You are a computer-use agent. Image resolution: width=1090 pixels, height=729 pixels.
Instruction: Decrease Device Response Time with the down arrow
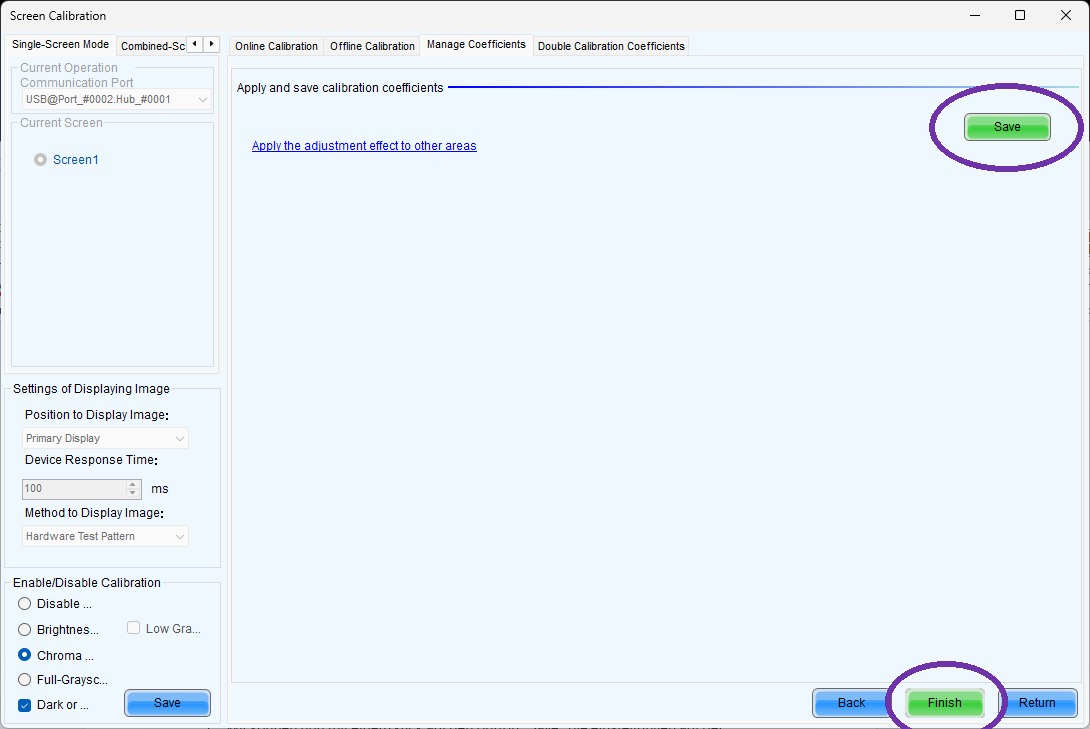tap(133, 493)
